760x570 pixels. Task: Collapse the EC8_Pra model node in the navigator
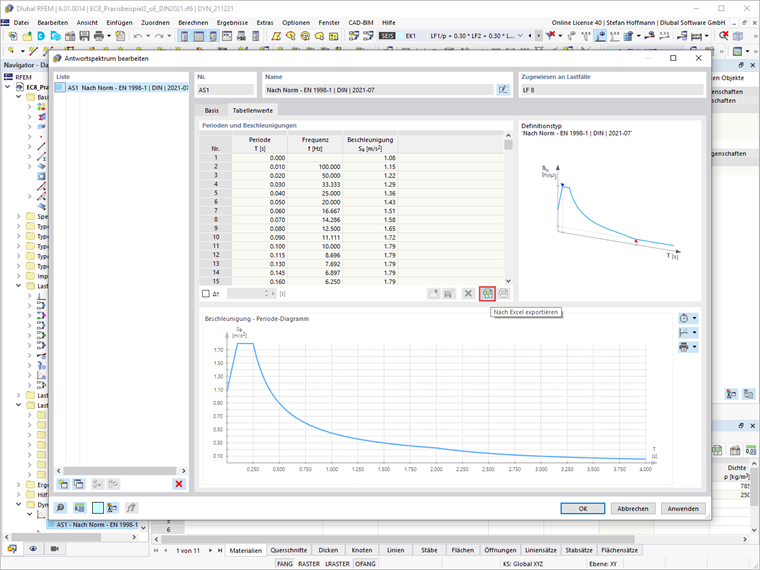click(8, 87)
